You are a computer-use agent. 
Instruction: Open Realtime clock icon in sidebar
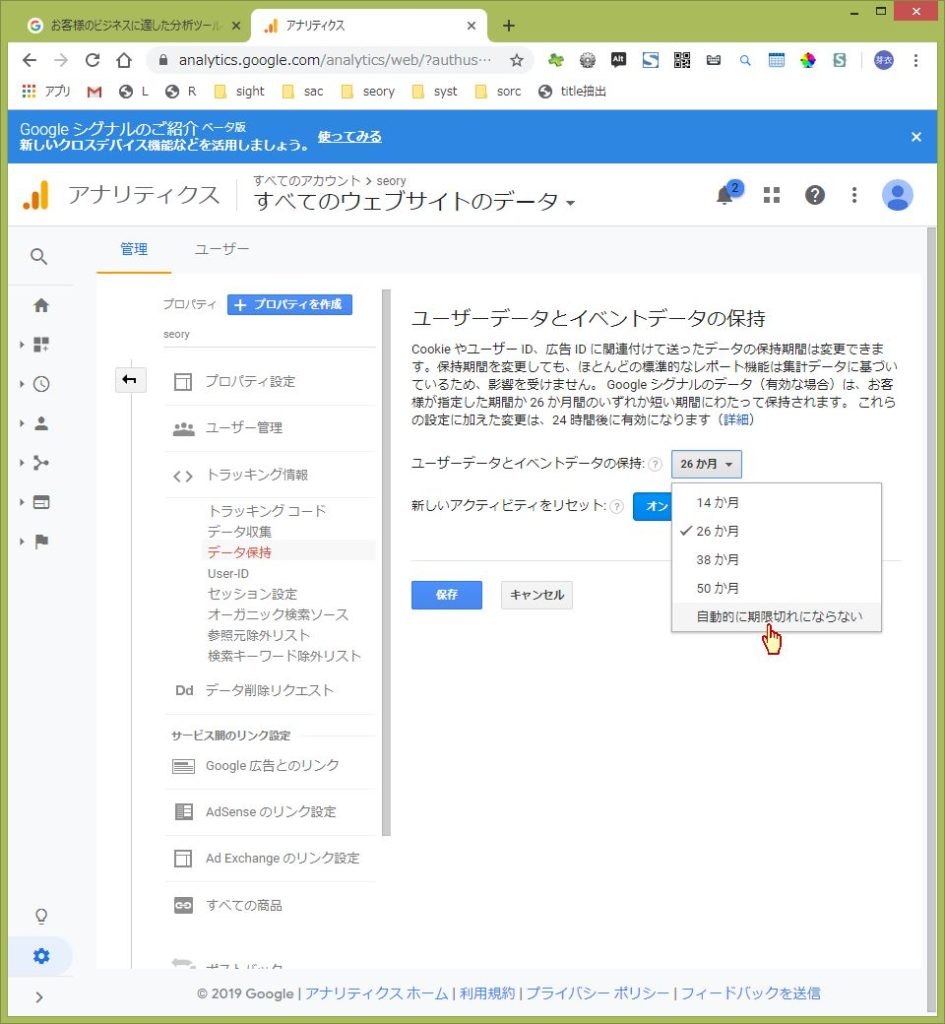41,384
